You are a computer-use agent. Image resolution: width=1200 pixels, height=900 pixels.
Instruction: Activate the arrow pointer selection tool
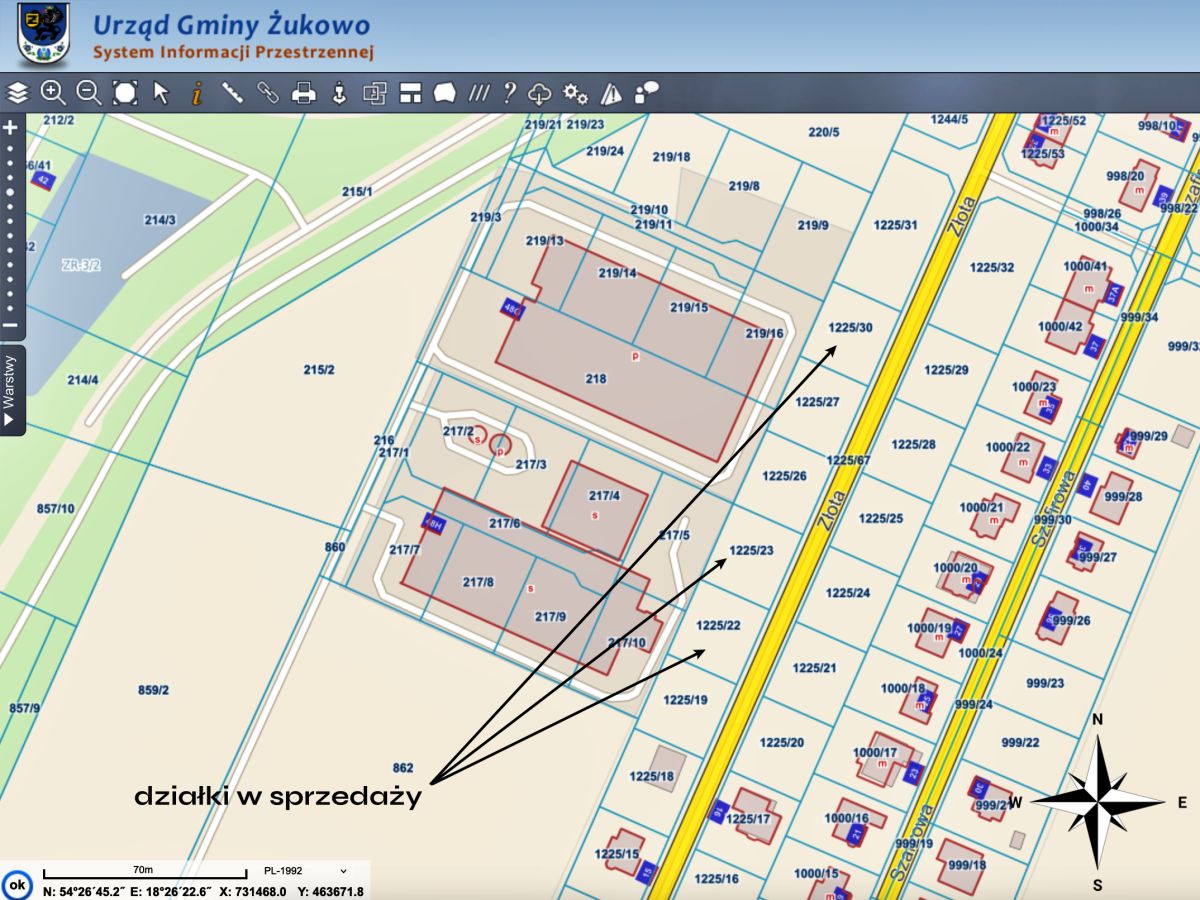(x=161, y=93)
